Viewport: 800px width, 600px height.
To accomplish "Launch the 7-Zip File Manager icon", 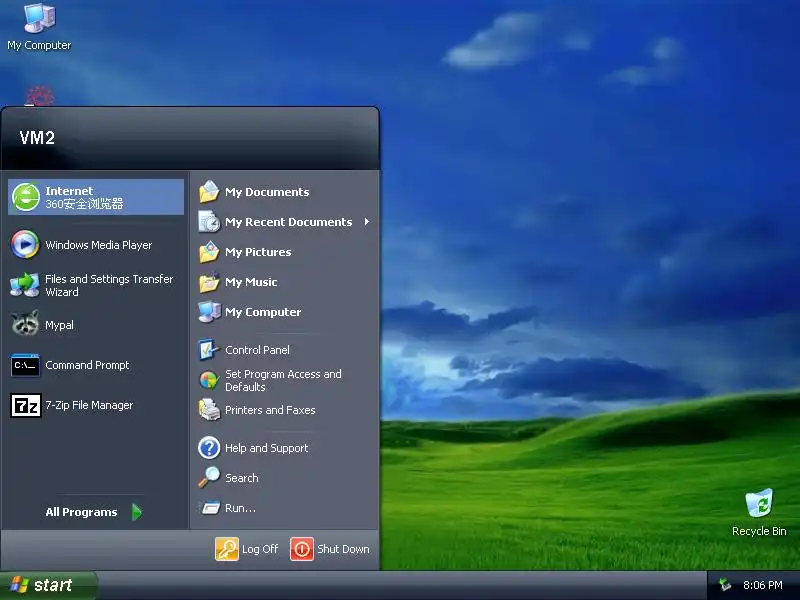I will pos(26,406).
